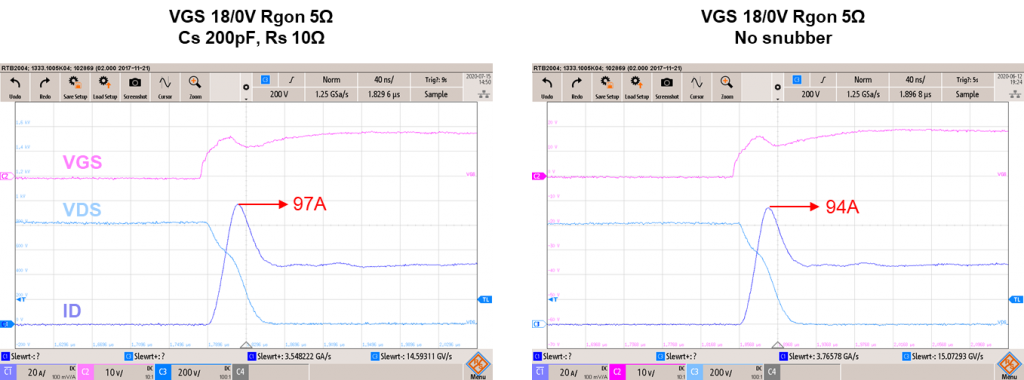The image size is (1024, 380).
Task: Click Redo in the No snubber scope
Action: 577,87
